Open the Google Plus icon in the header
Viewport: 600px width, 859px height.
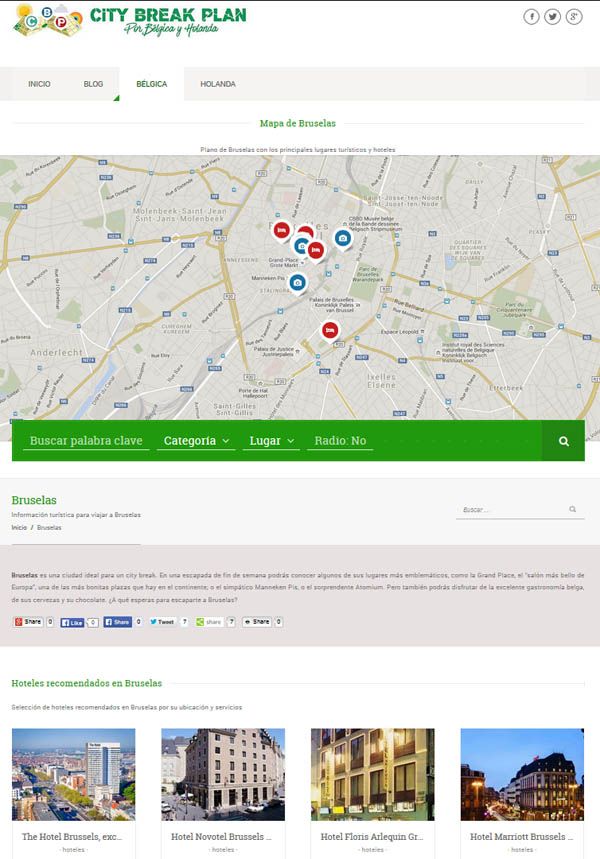point(574,17)
